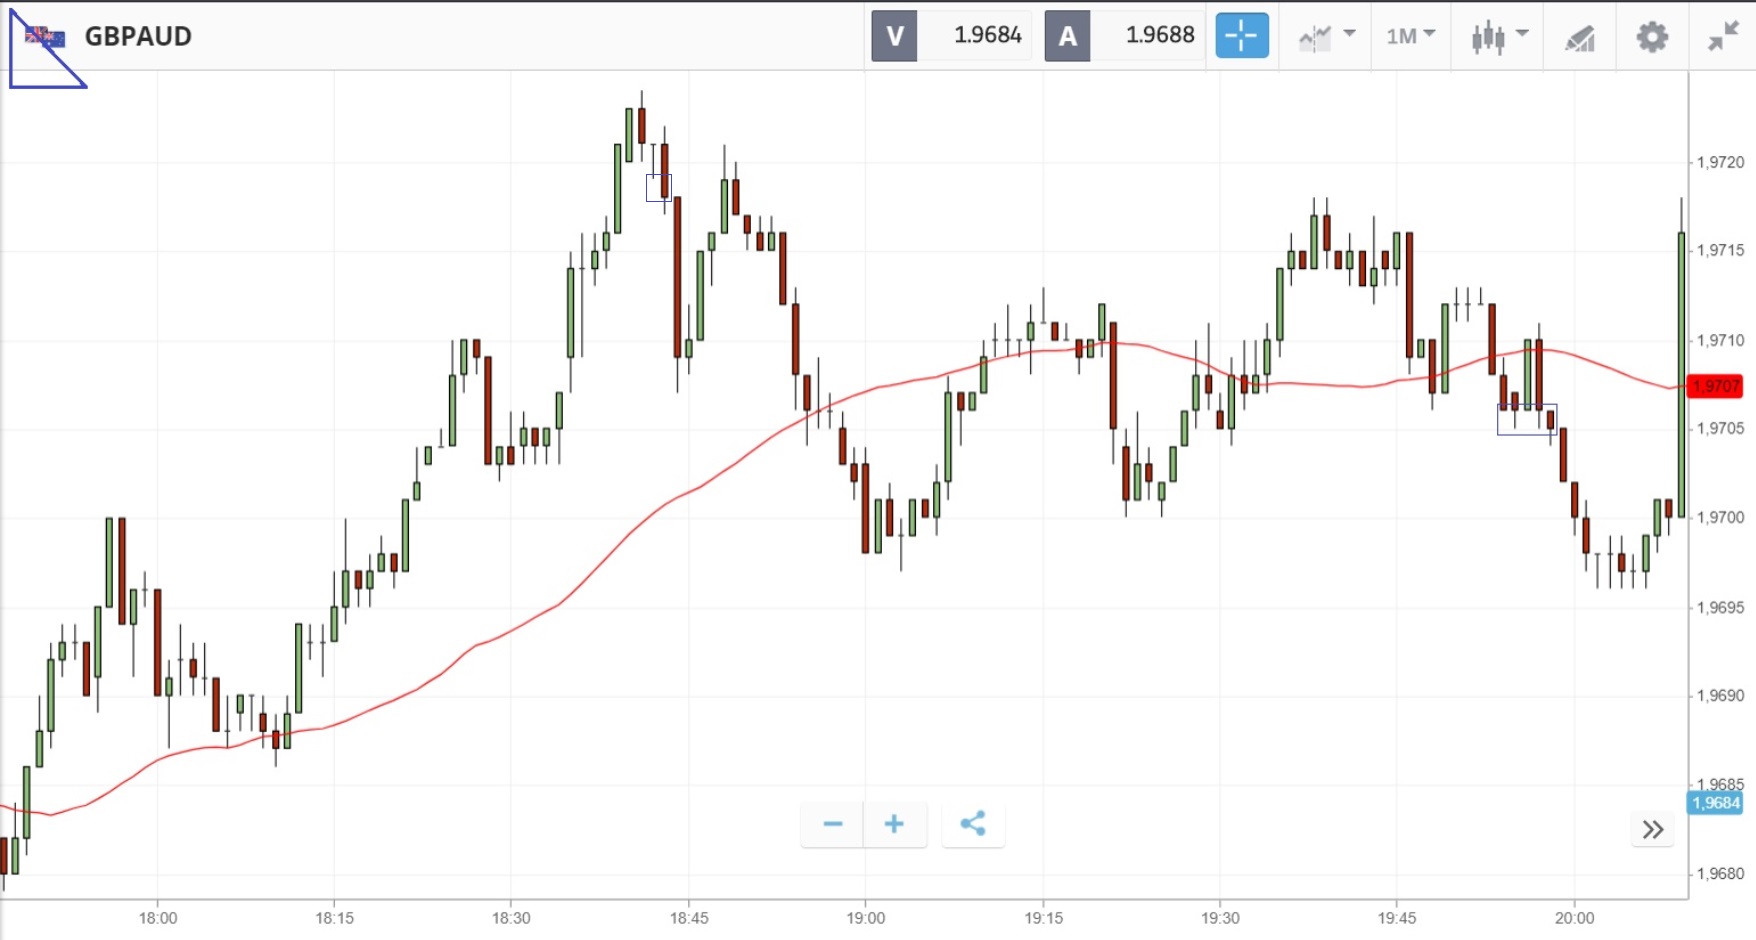Viewport: 1756px width, 940px height.
Task: Open the 1M timeframe dropdown
Action: pos(1410,36)
